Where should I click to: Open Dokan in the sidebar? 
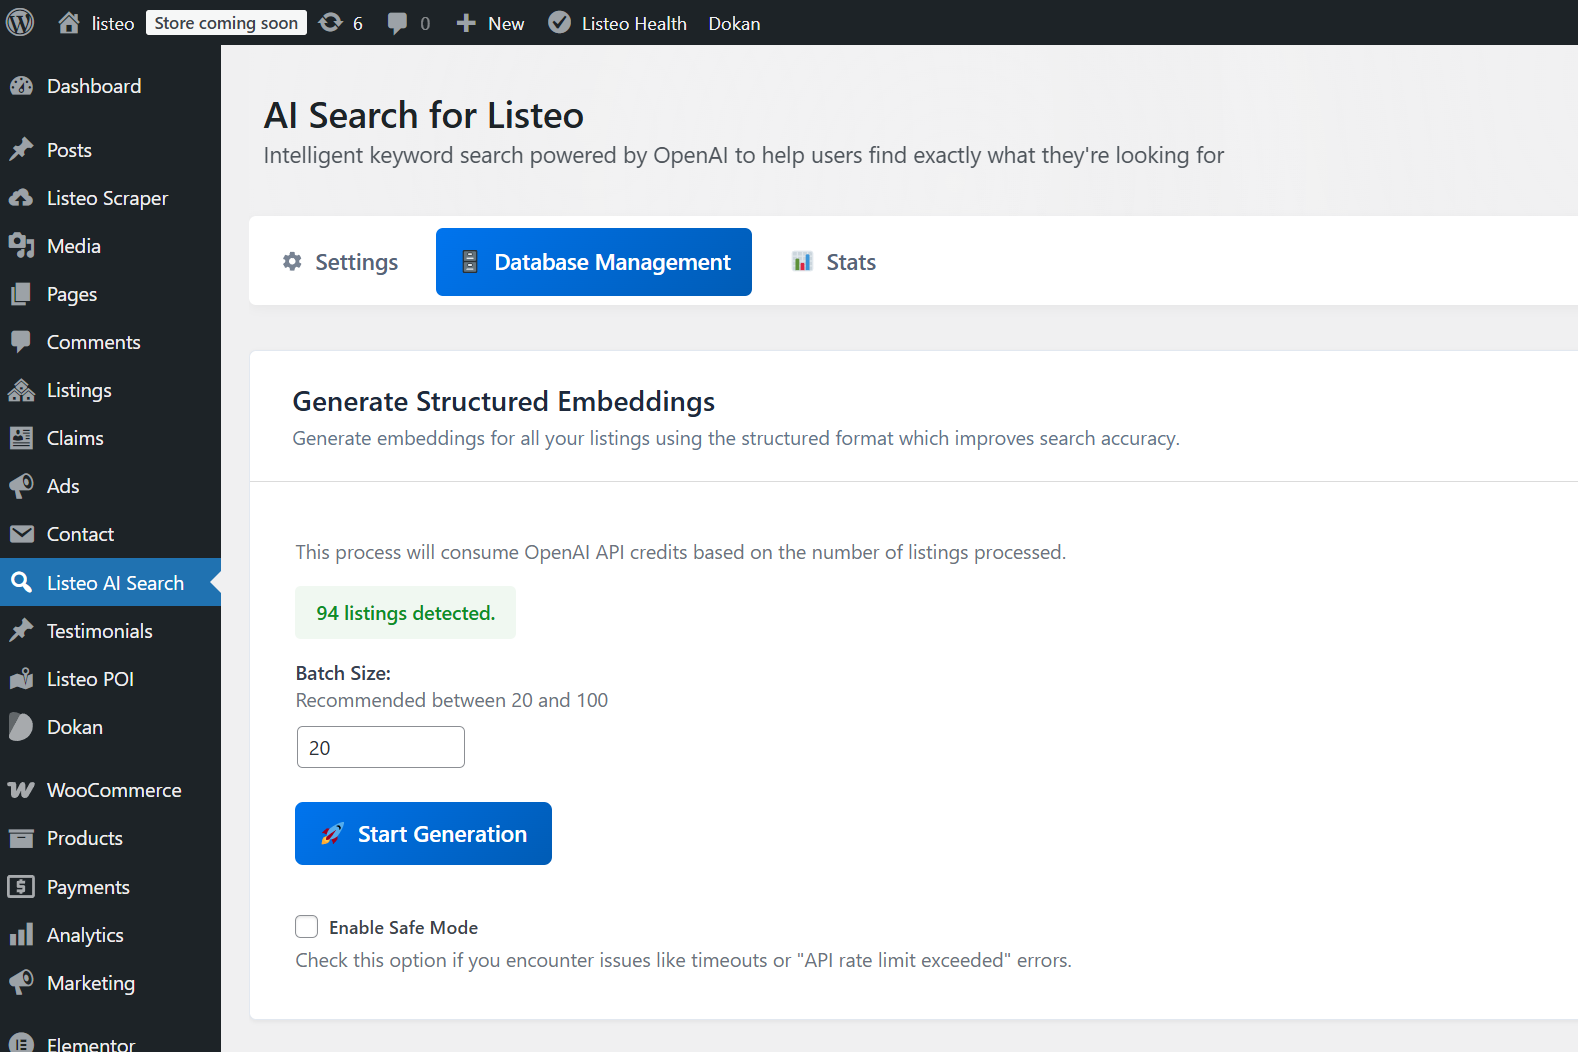click(x=74, y=727)
